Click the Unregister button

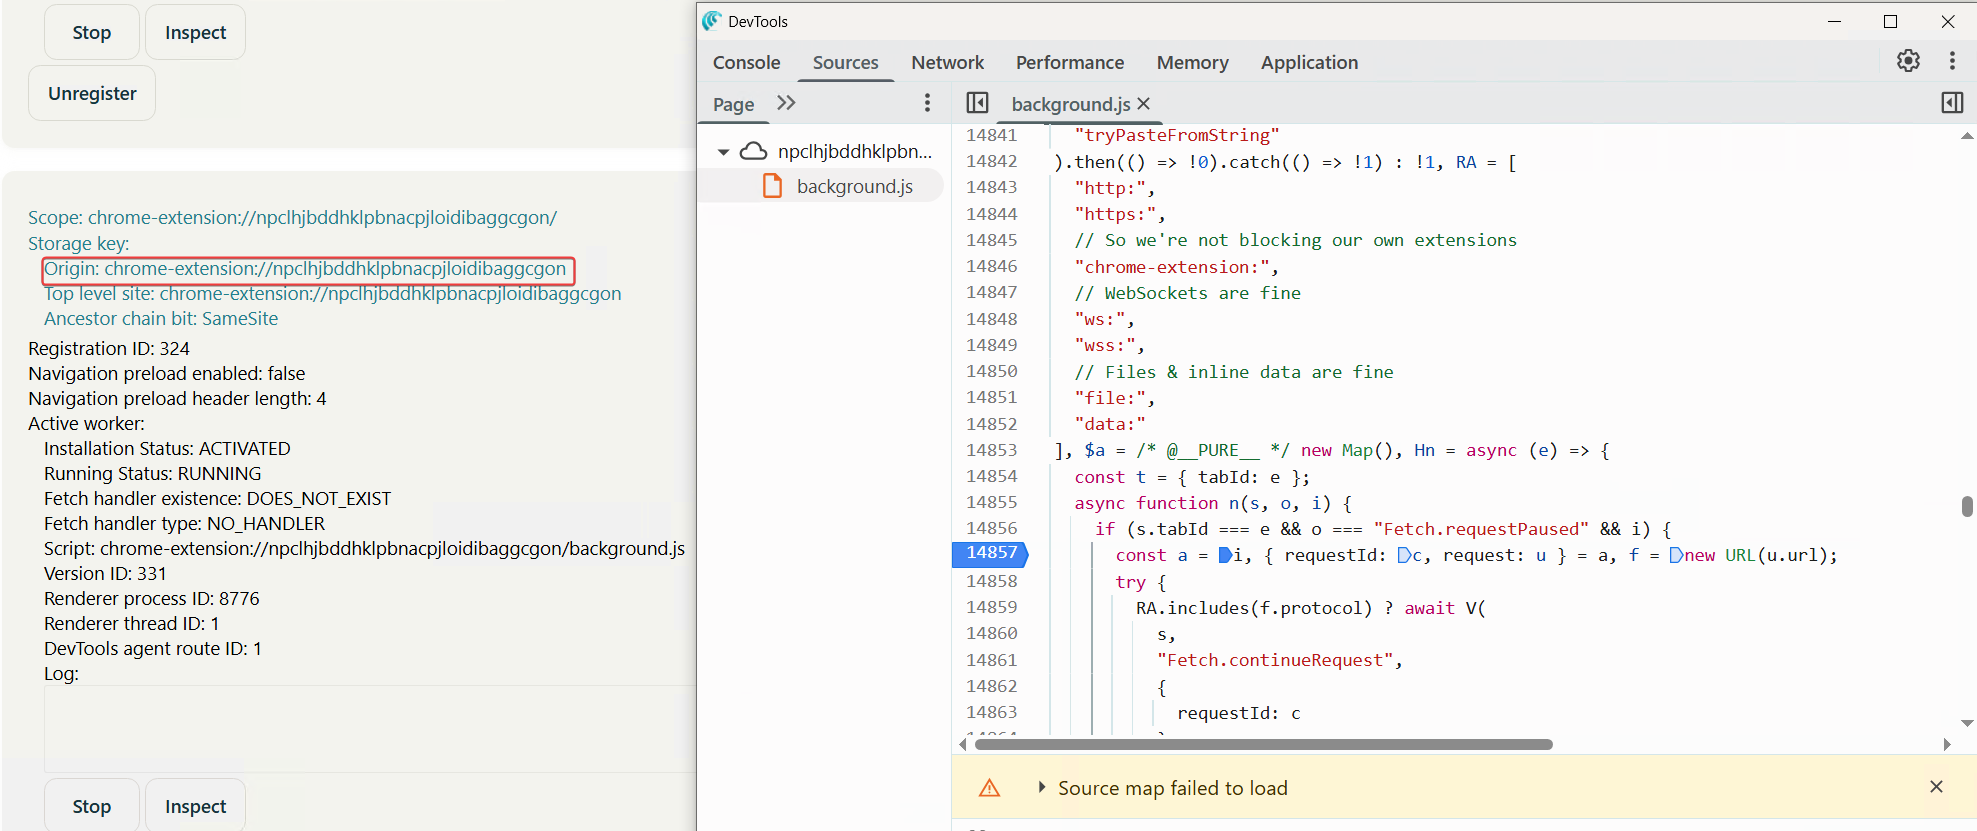coord(92,93)
